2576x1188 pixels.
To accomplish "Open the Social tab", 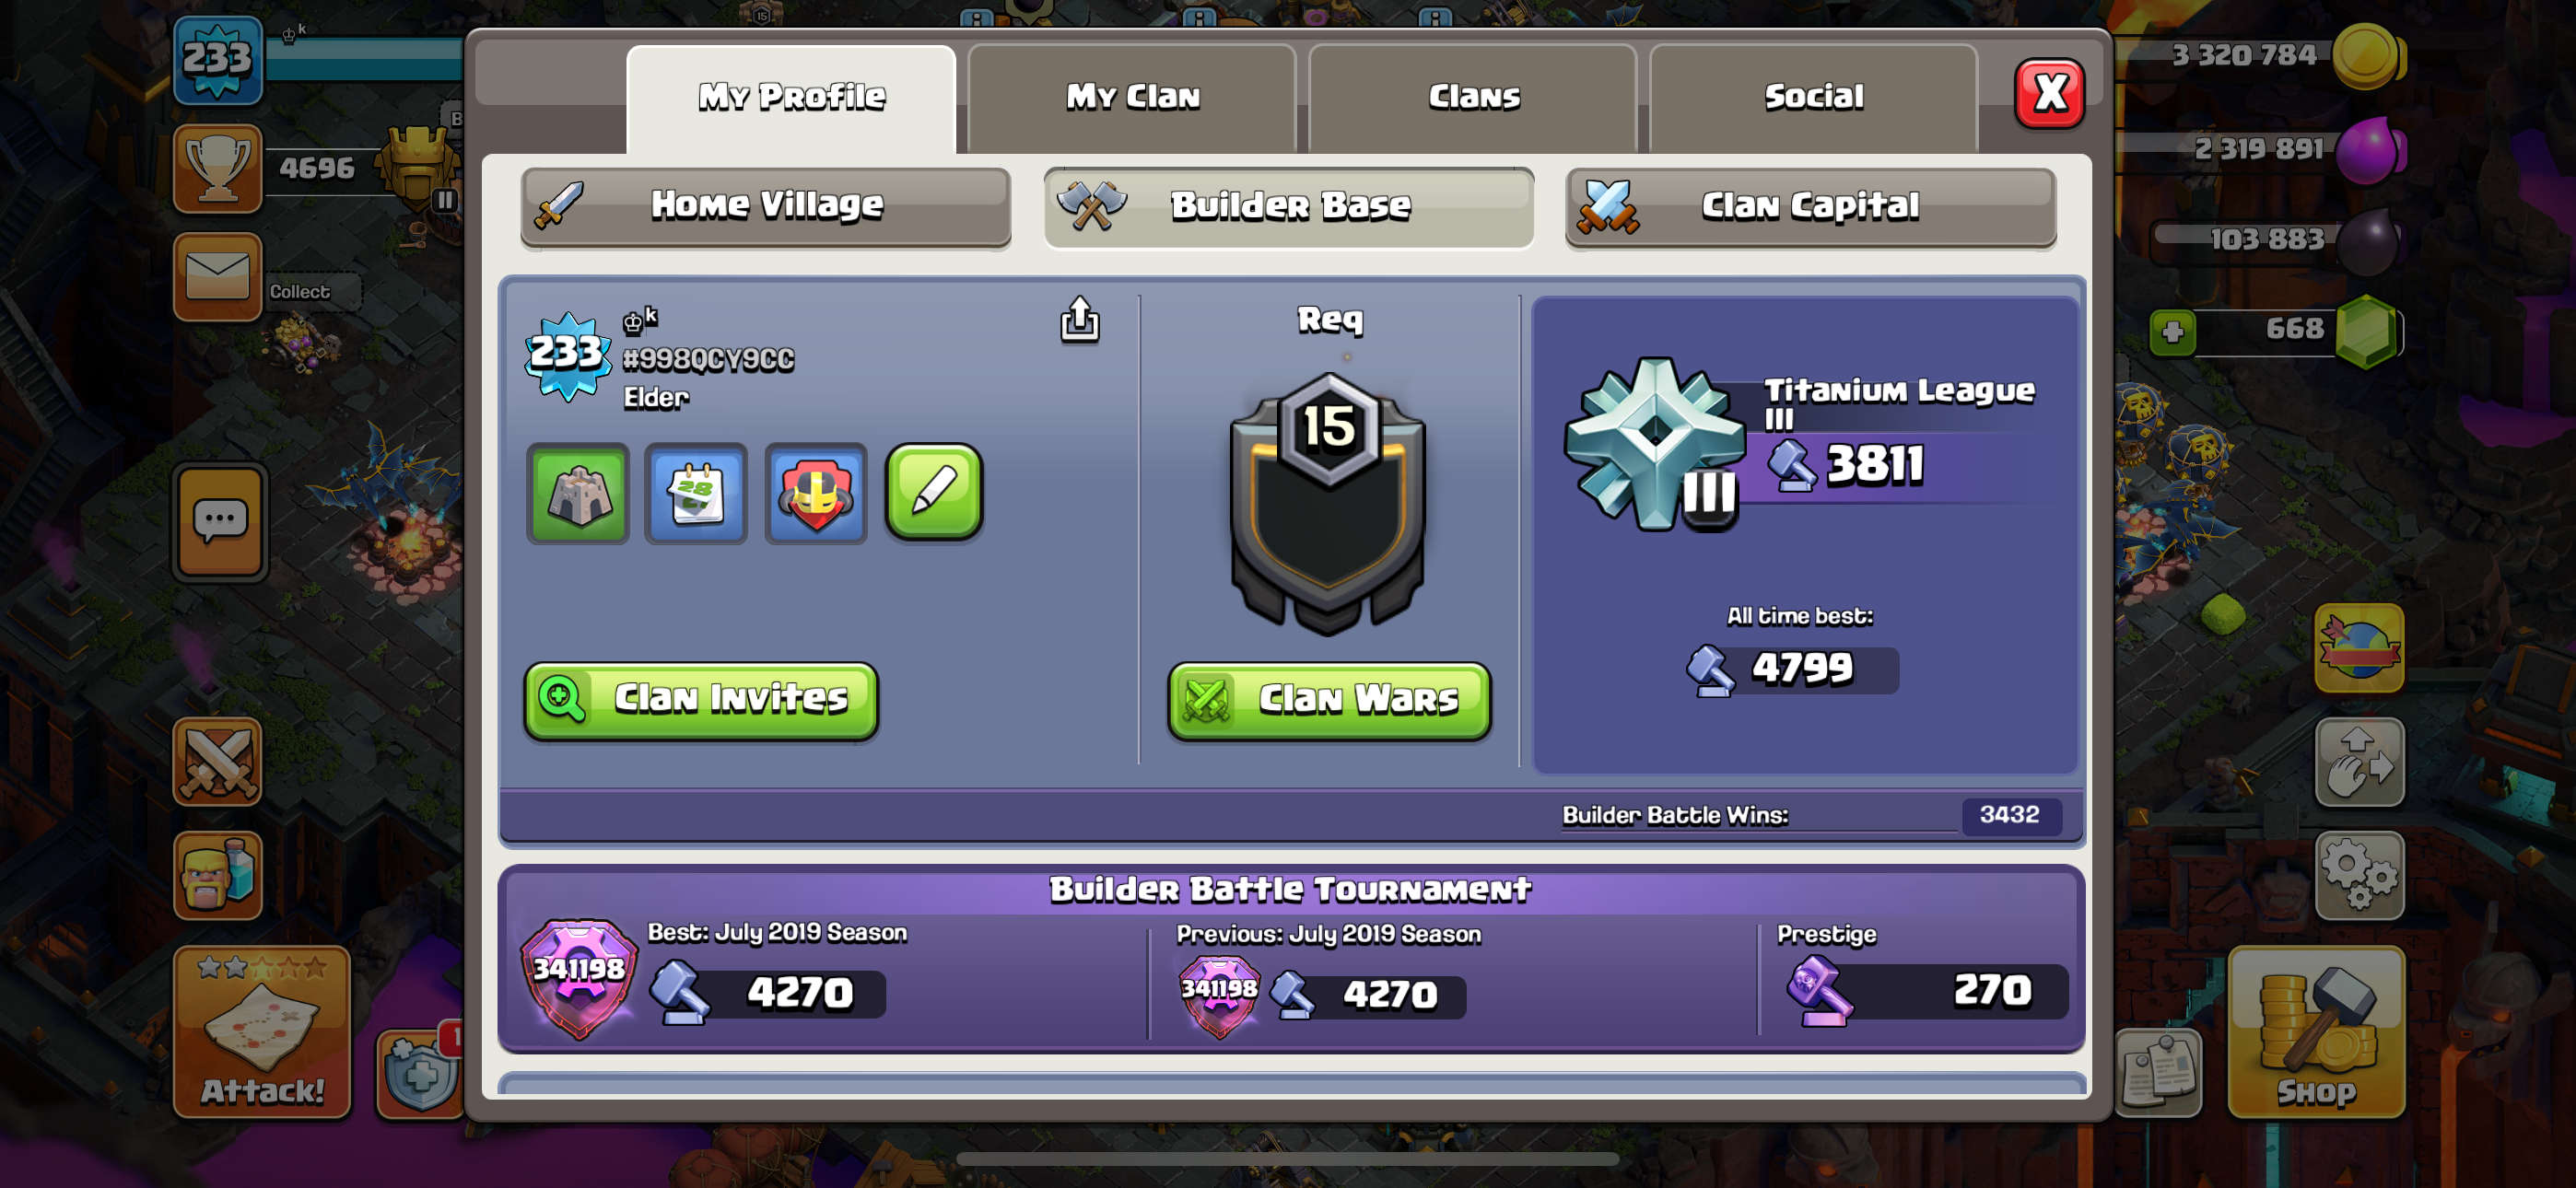I will click(x=1813, y=97).
